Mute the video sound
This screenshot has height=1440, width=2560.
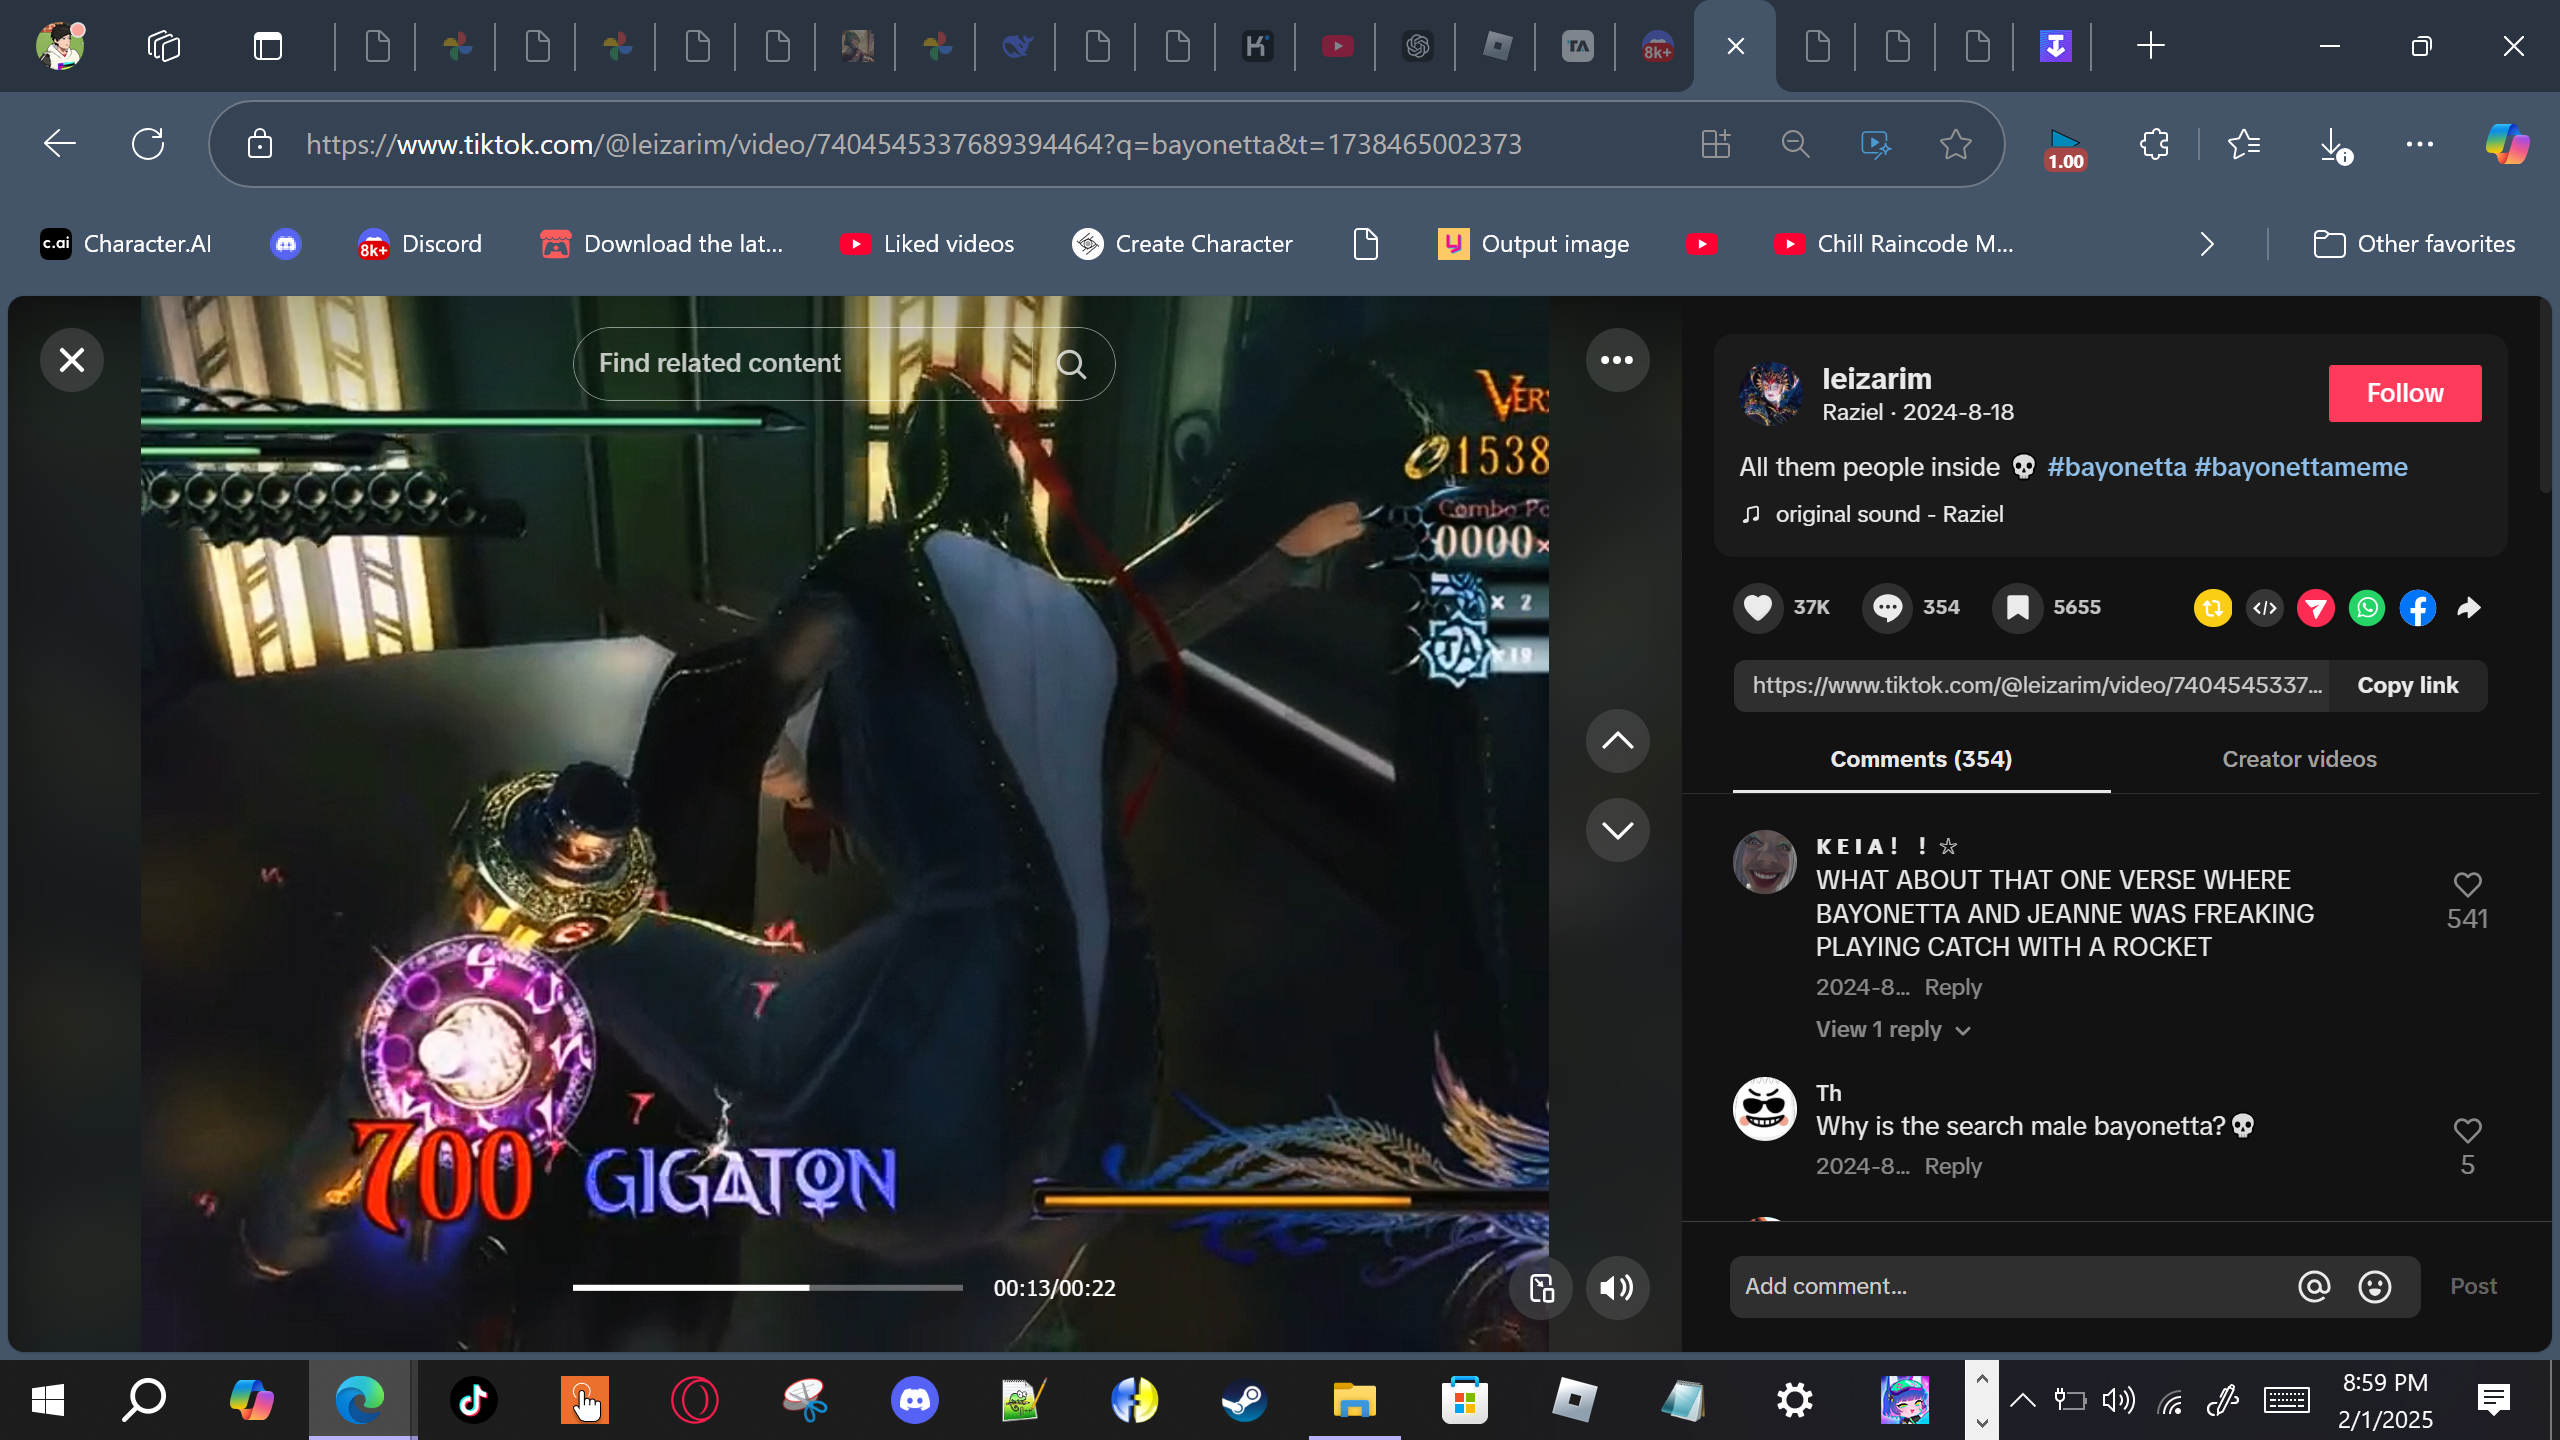click(x=1616, y=1287)
